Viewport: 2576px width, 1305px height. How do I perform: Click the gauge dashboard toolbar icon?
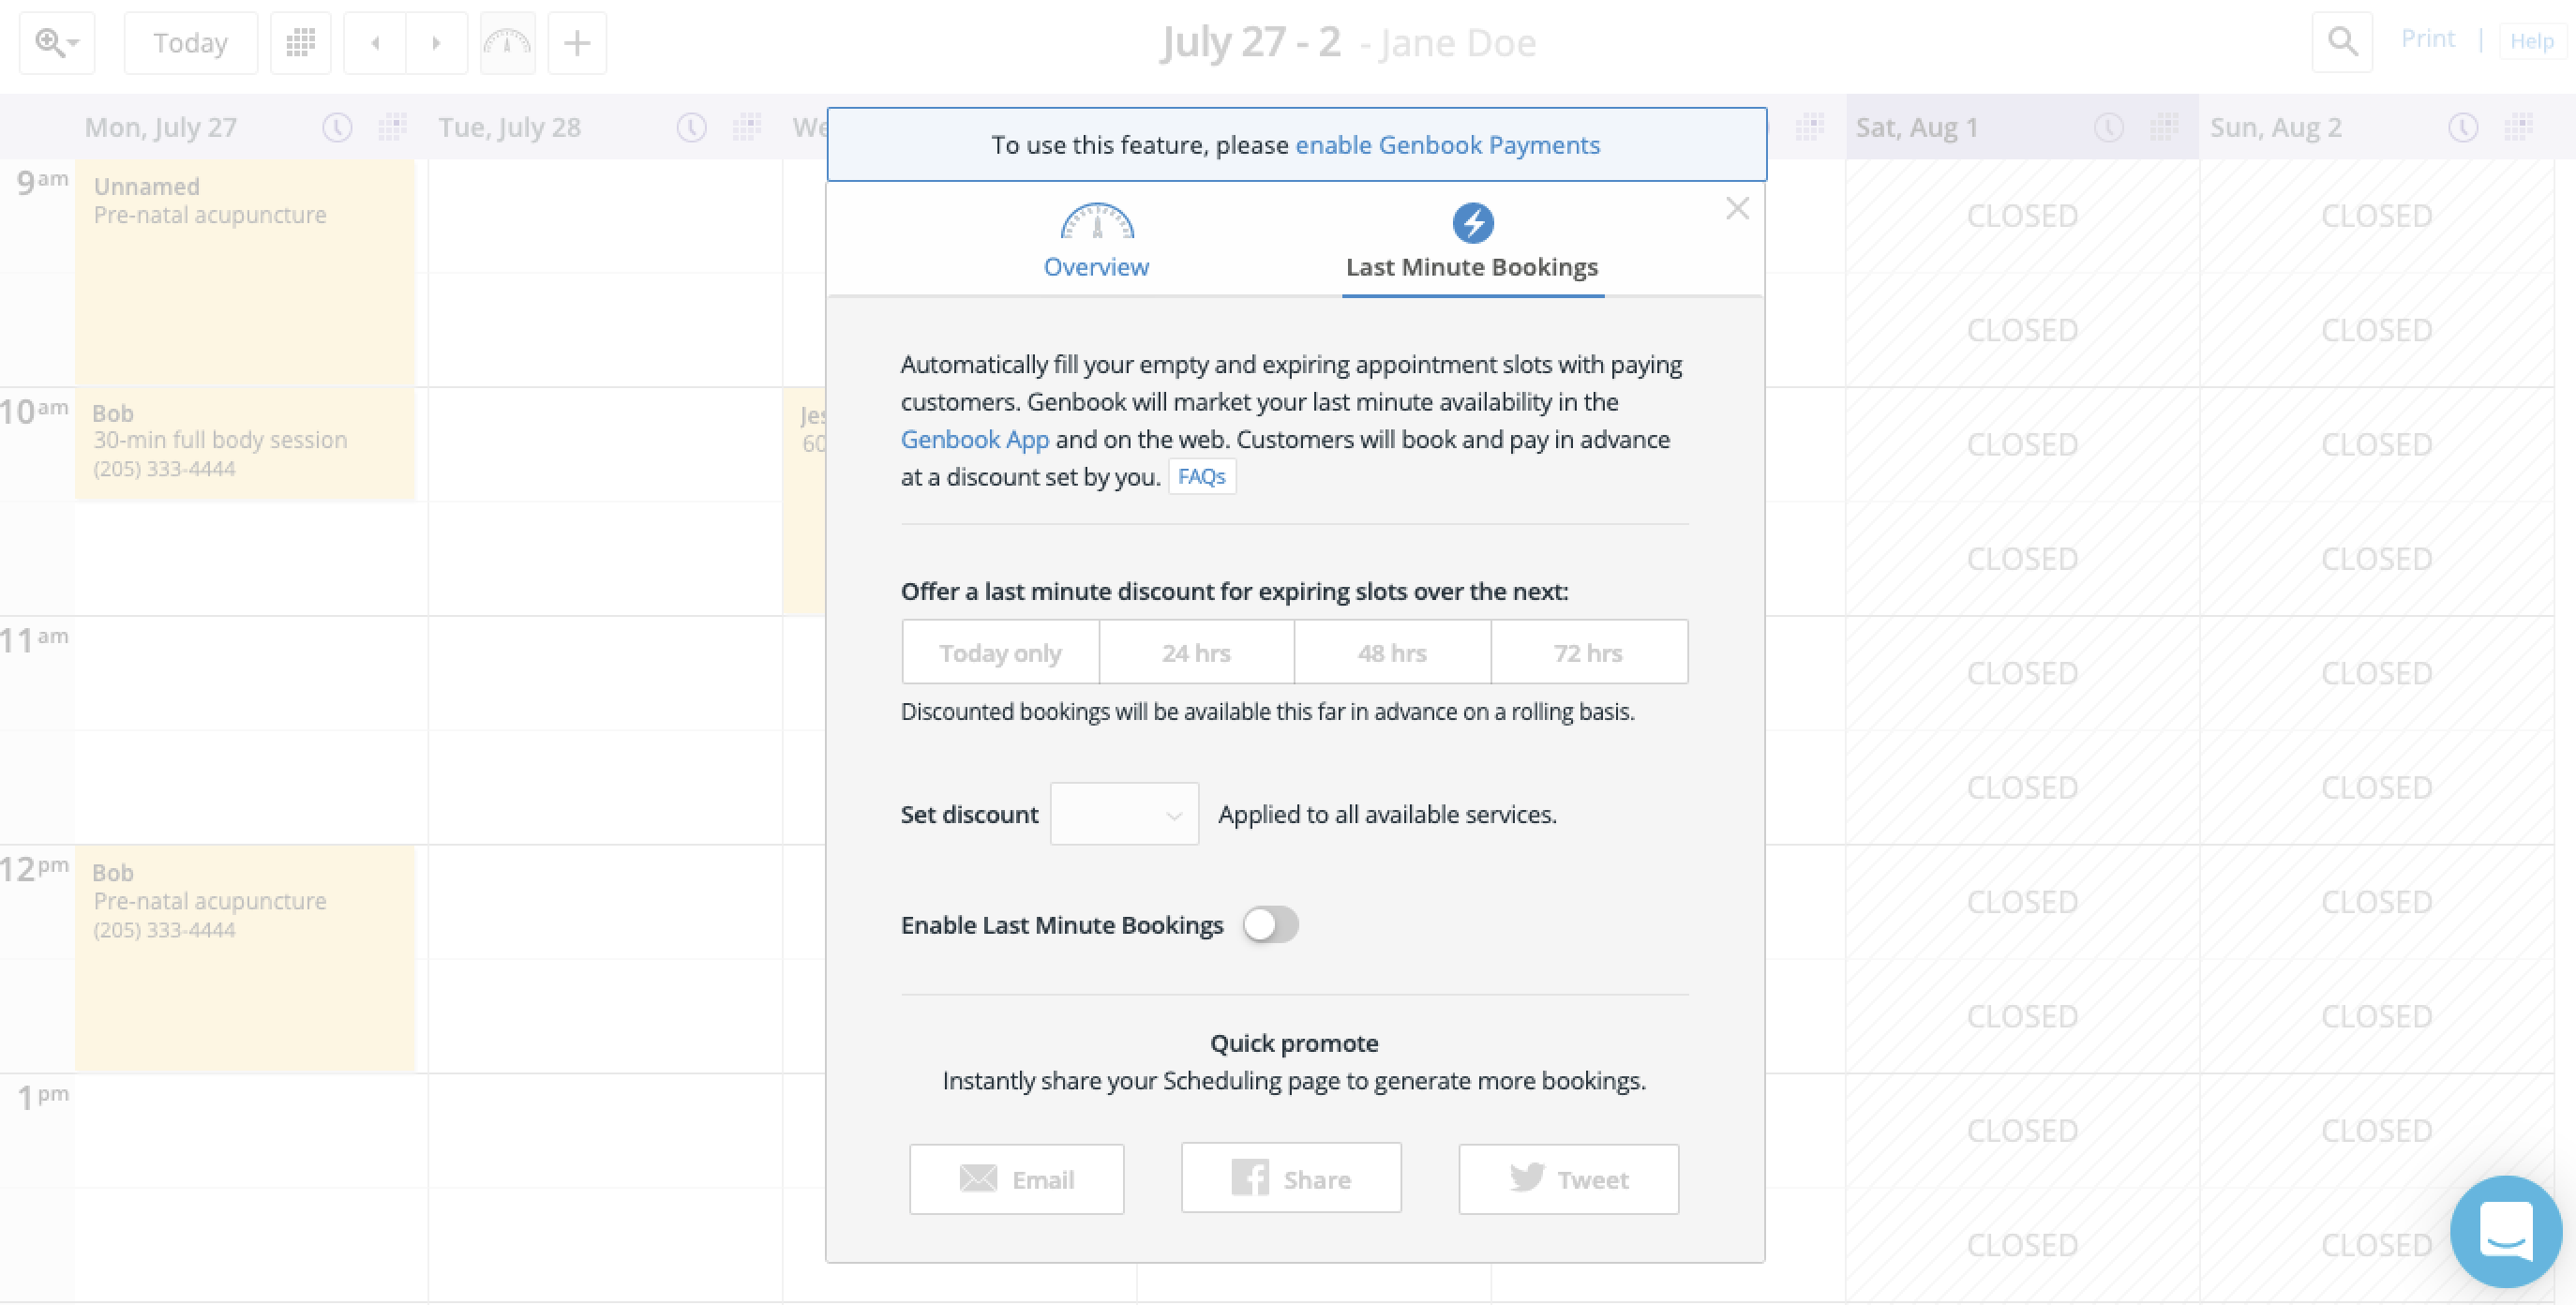point(507,43)
